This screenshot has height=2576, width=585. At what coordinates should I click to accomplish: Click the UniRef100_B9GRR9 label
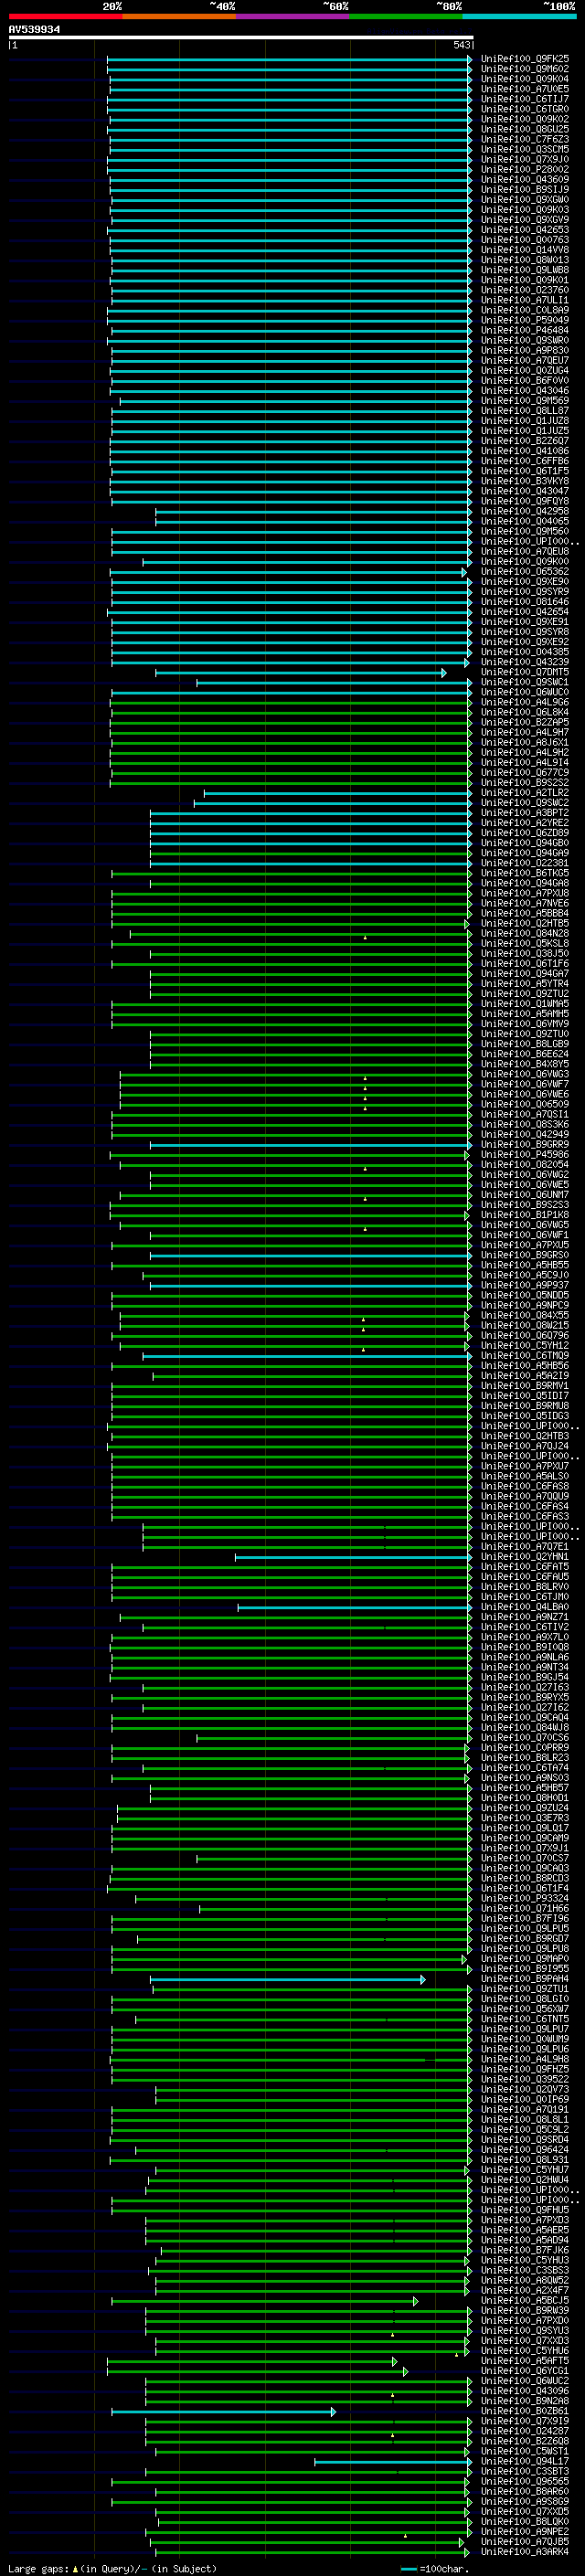525,1145
